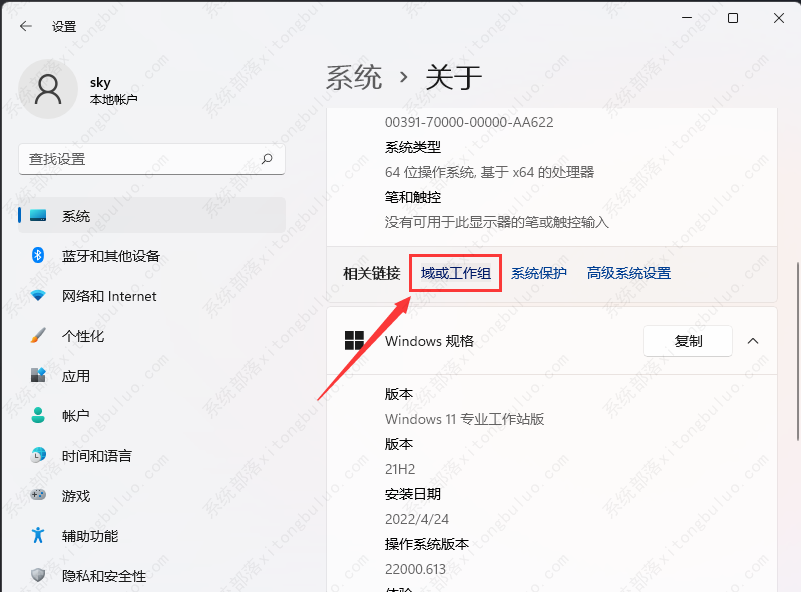Select the 应用 icon in the sidebar
Image resolution: width=801 pixels, height=592 pixels.
[x=36, y=375]
